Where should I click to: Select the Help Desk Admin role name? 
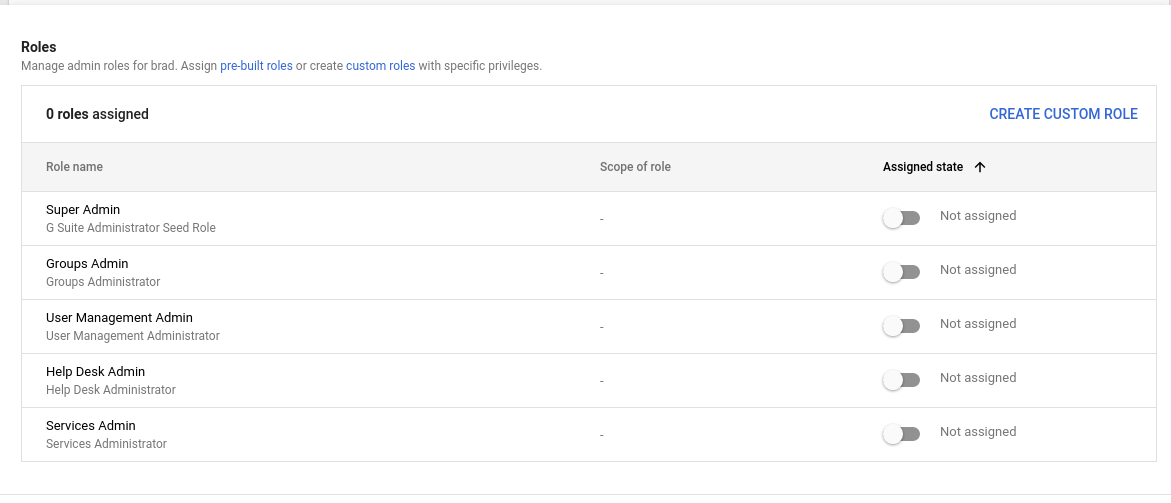pyautogui.click(x=95, y=372)
